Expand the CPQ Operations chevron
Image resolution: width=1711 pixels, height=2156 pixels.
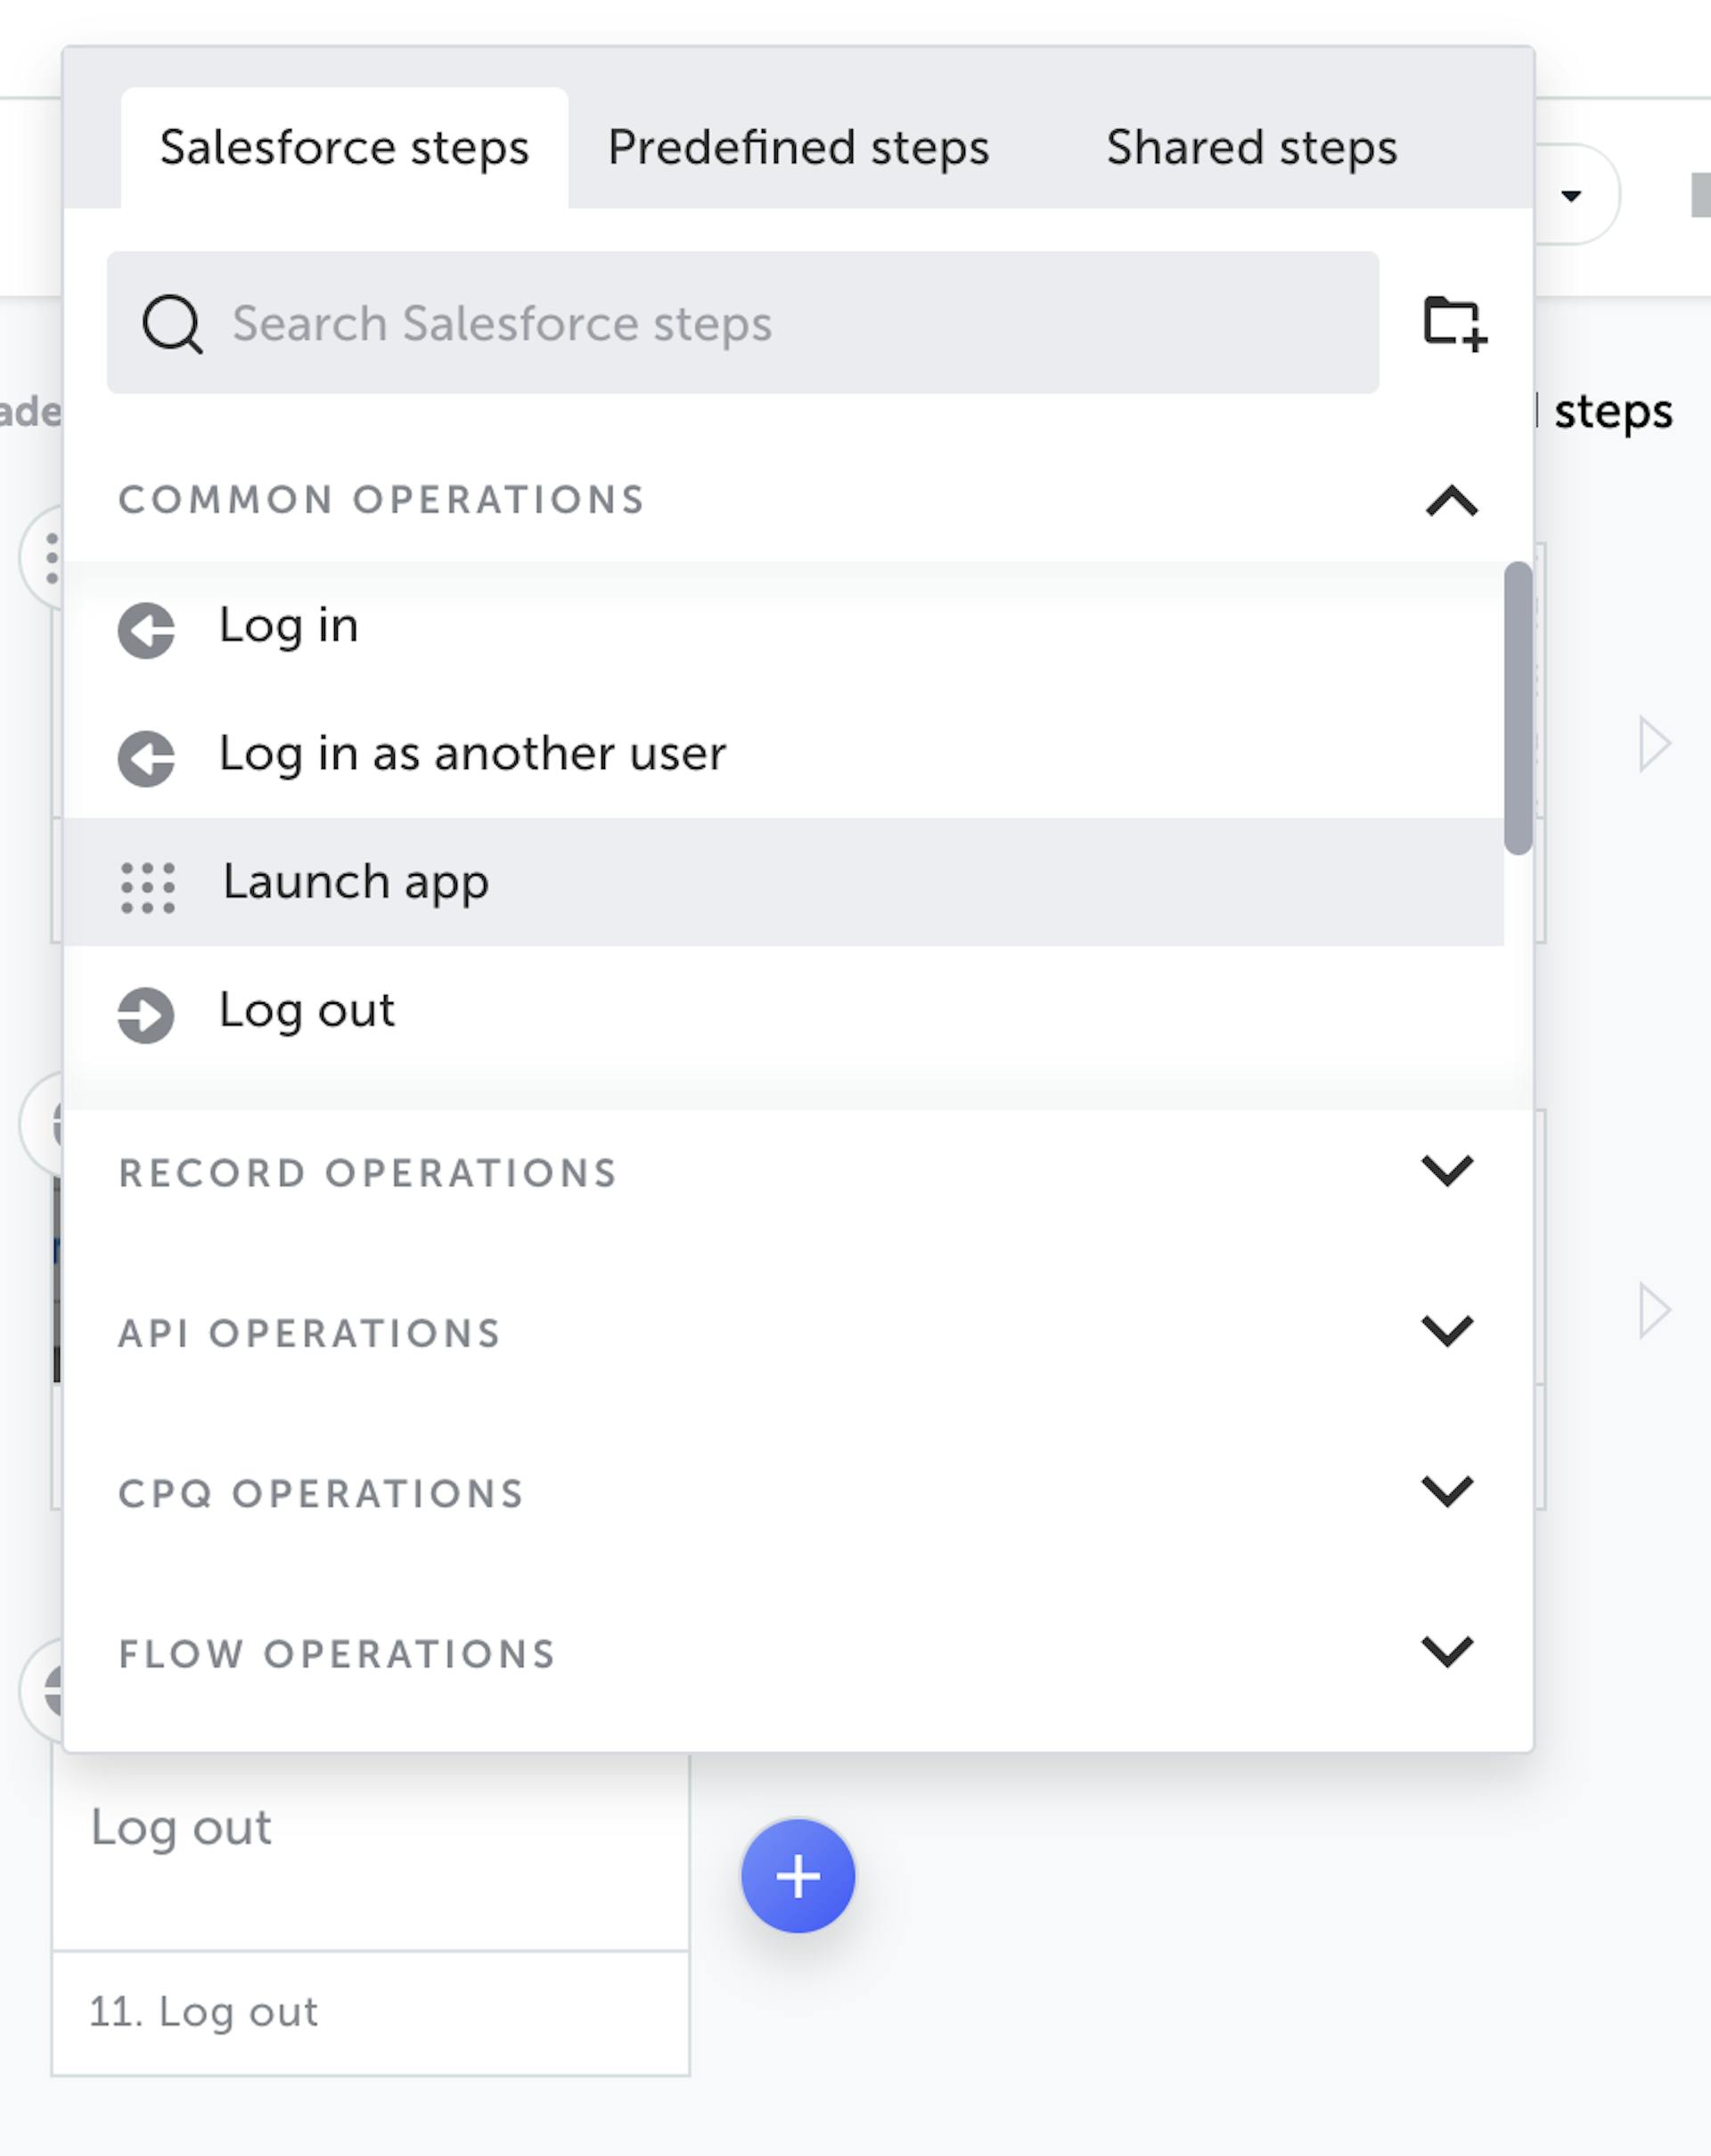(x=1447, y=1491)
